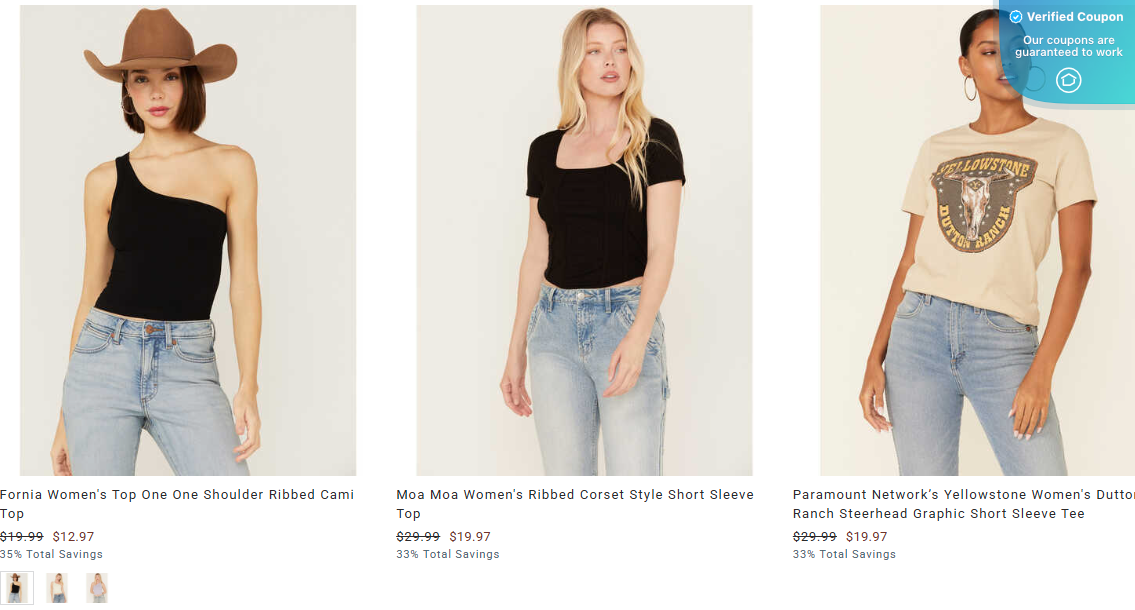Image resolution: width=1135 pixels, height=610 pixels.
Task: Click the circular home icon in the coupon popup
Action: tap(1069, 81)
